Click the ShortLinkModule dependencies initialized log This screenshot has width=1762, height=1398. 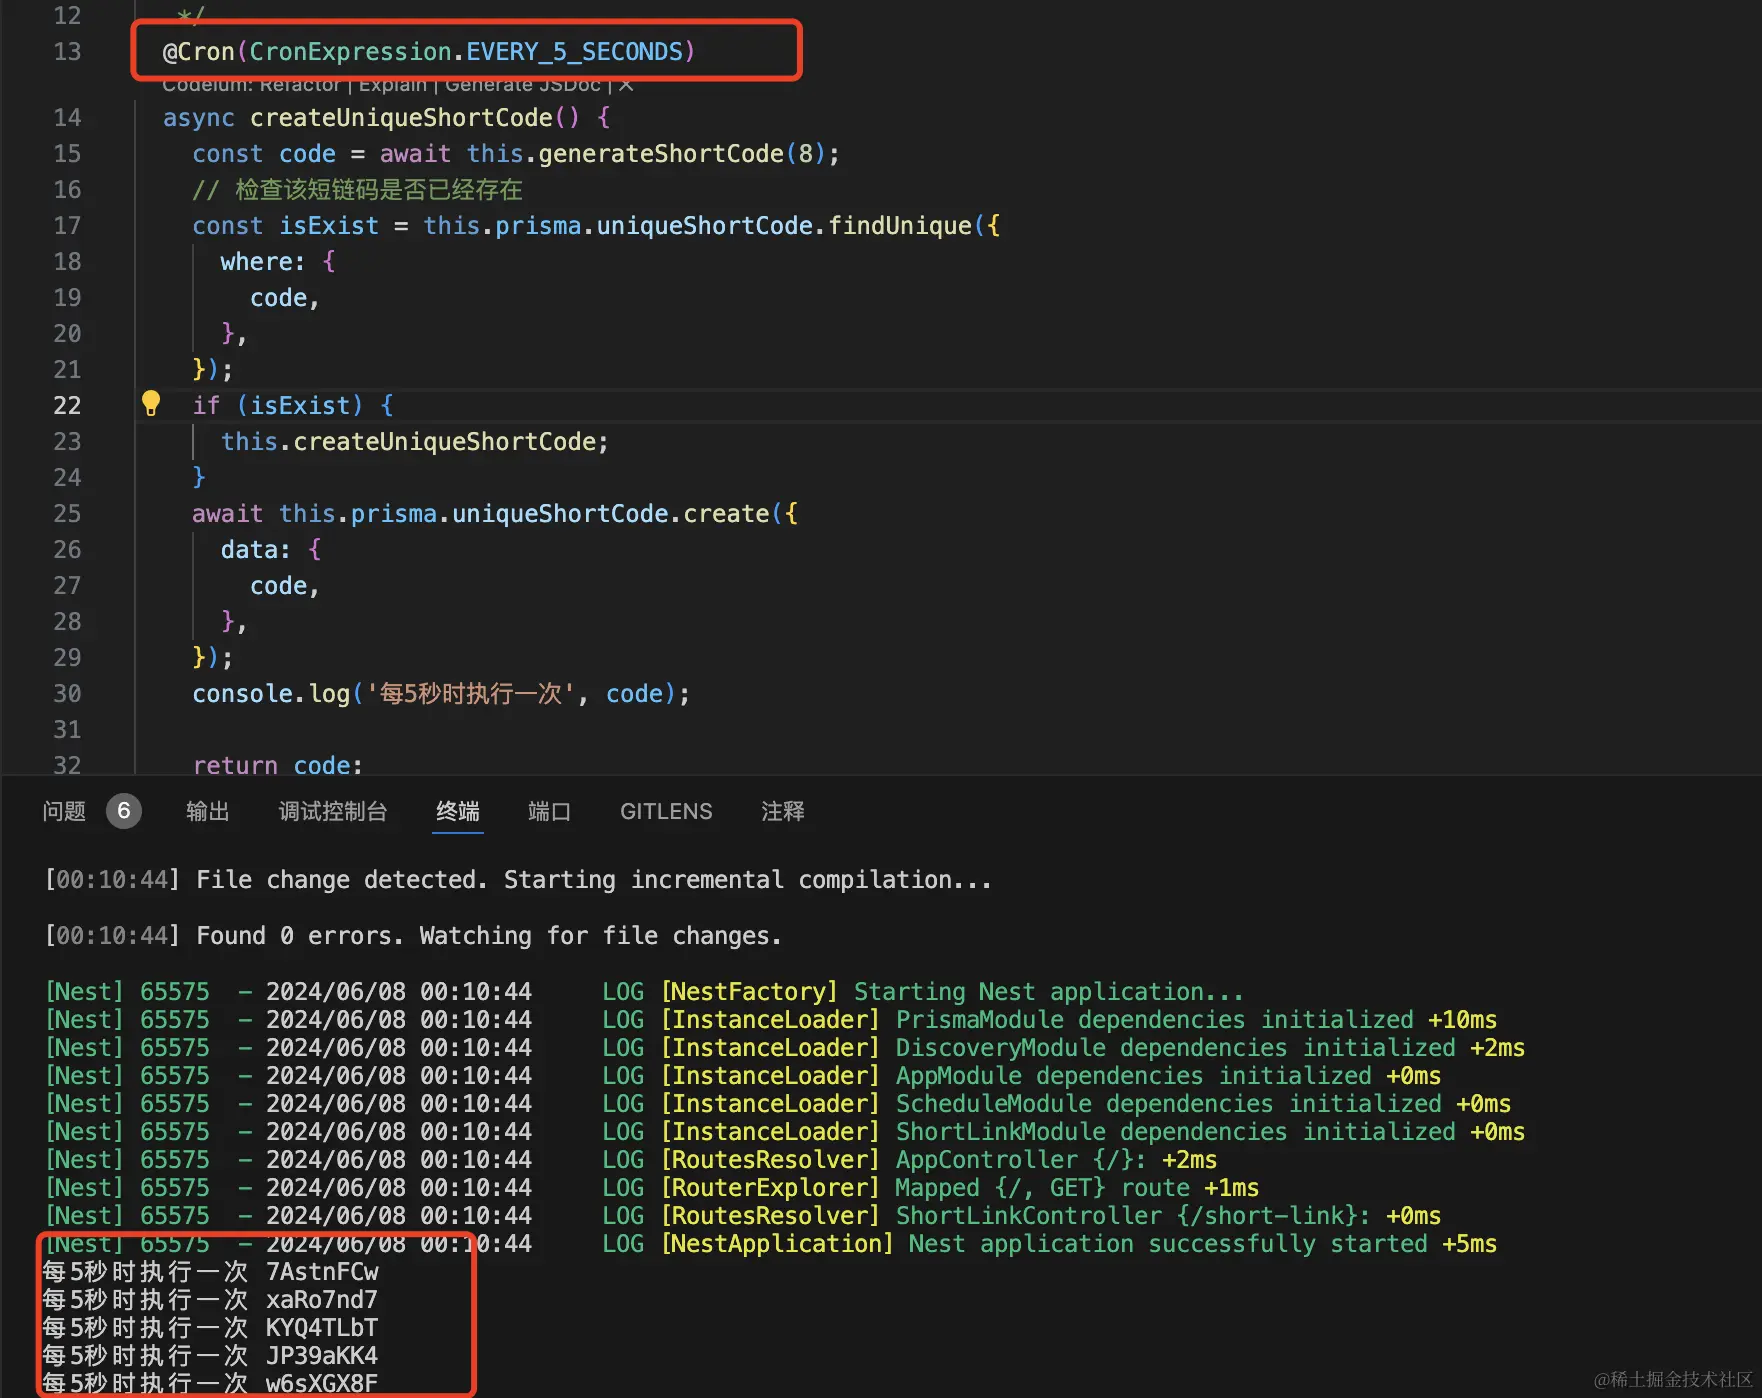[1175, 1132]
